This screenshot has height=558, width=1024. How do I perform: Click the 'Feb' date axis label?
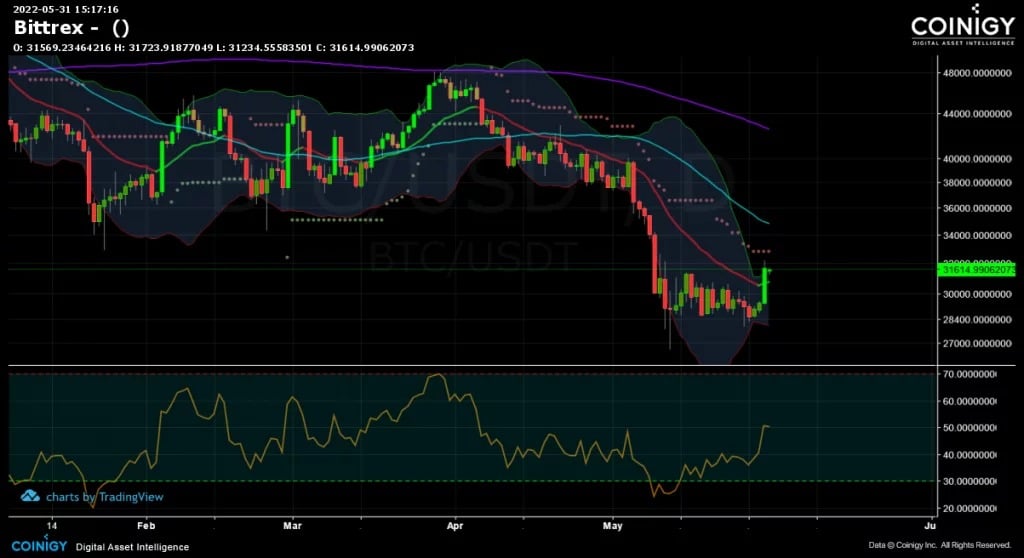146,525
